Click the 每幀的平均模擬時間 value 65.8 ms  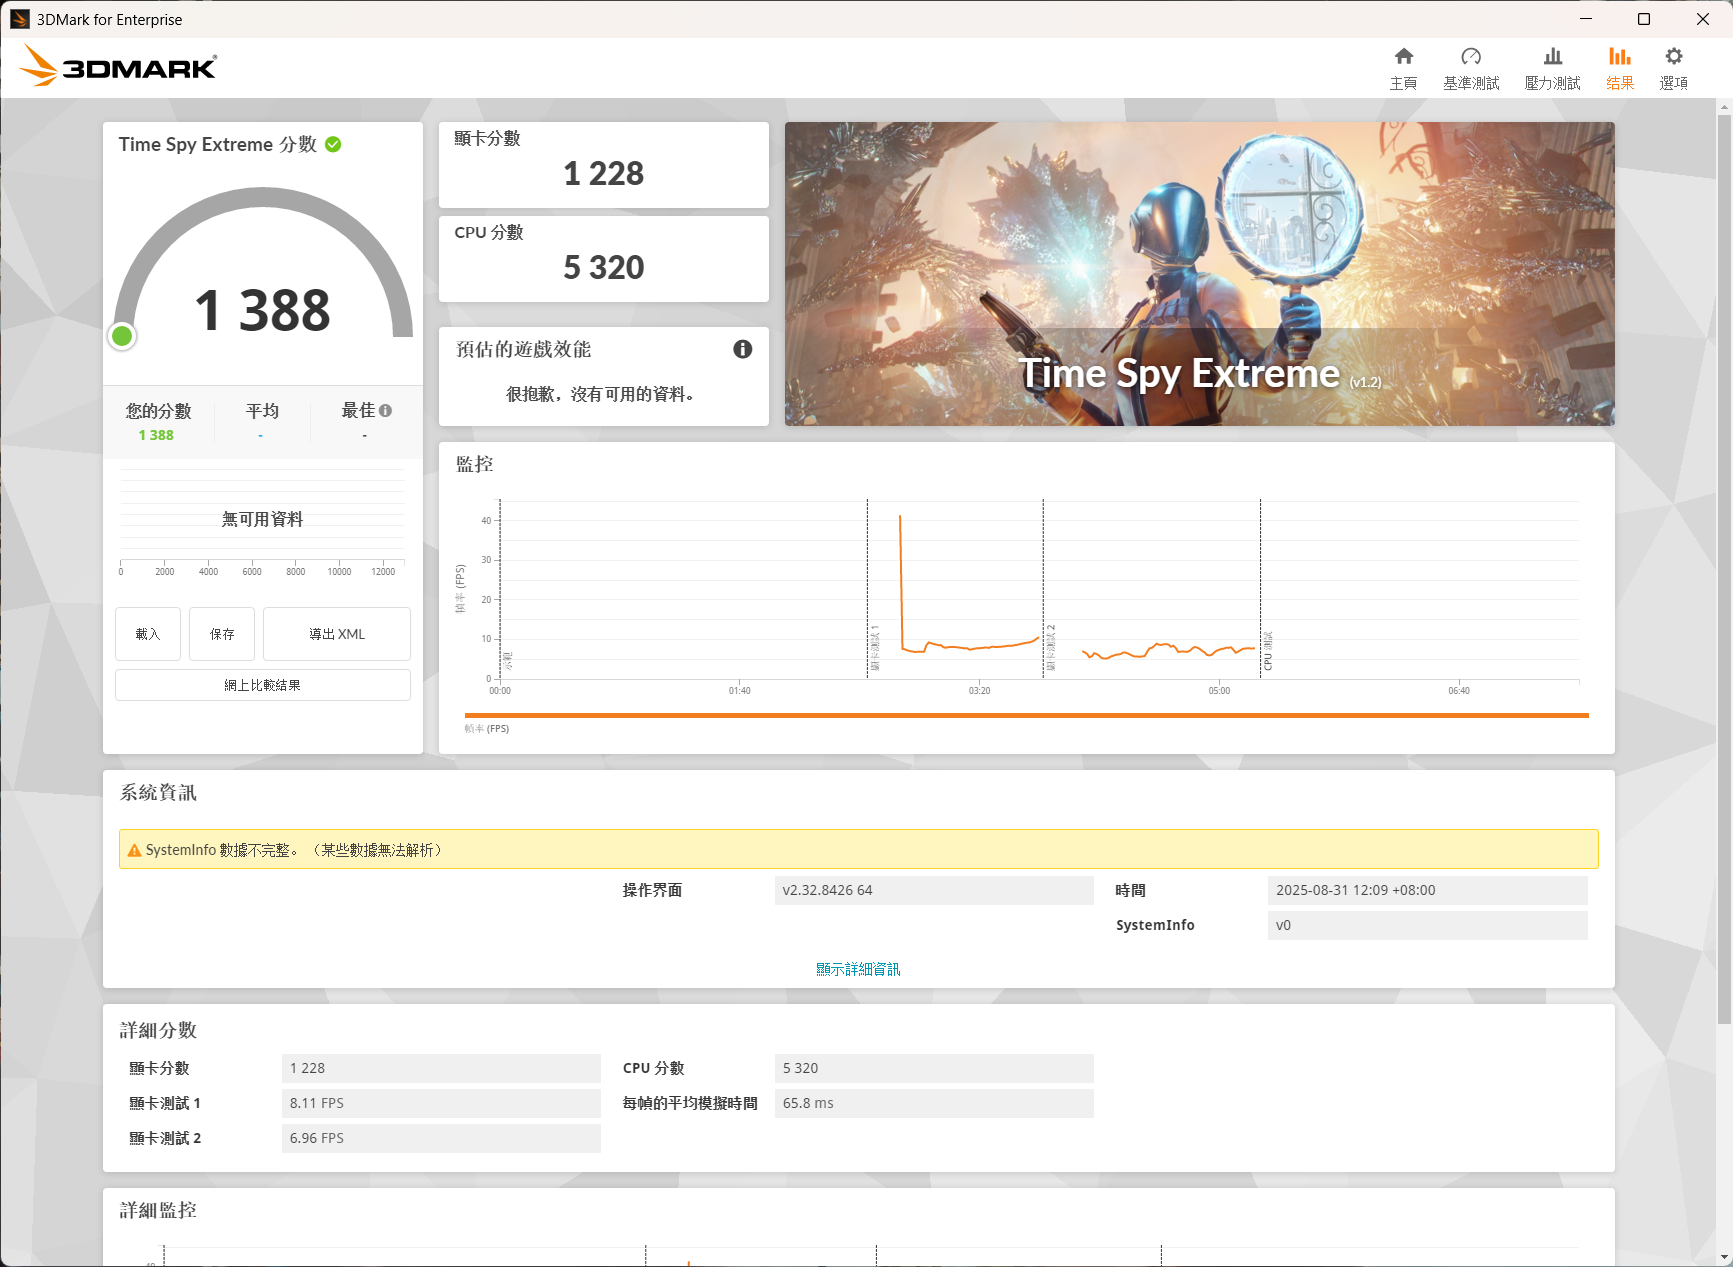pyautogui.click(x=934, y=1103)
